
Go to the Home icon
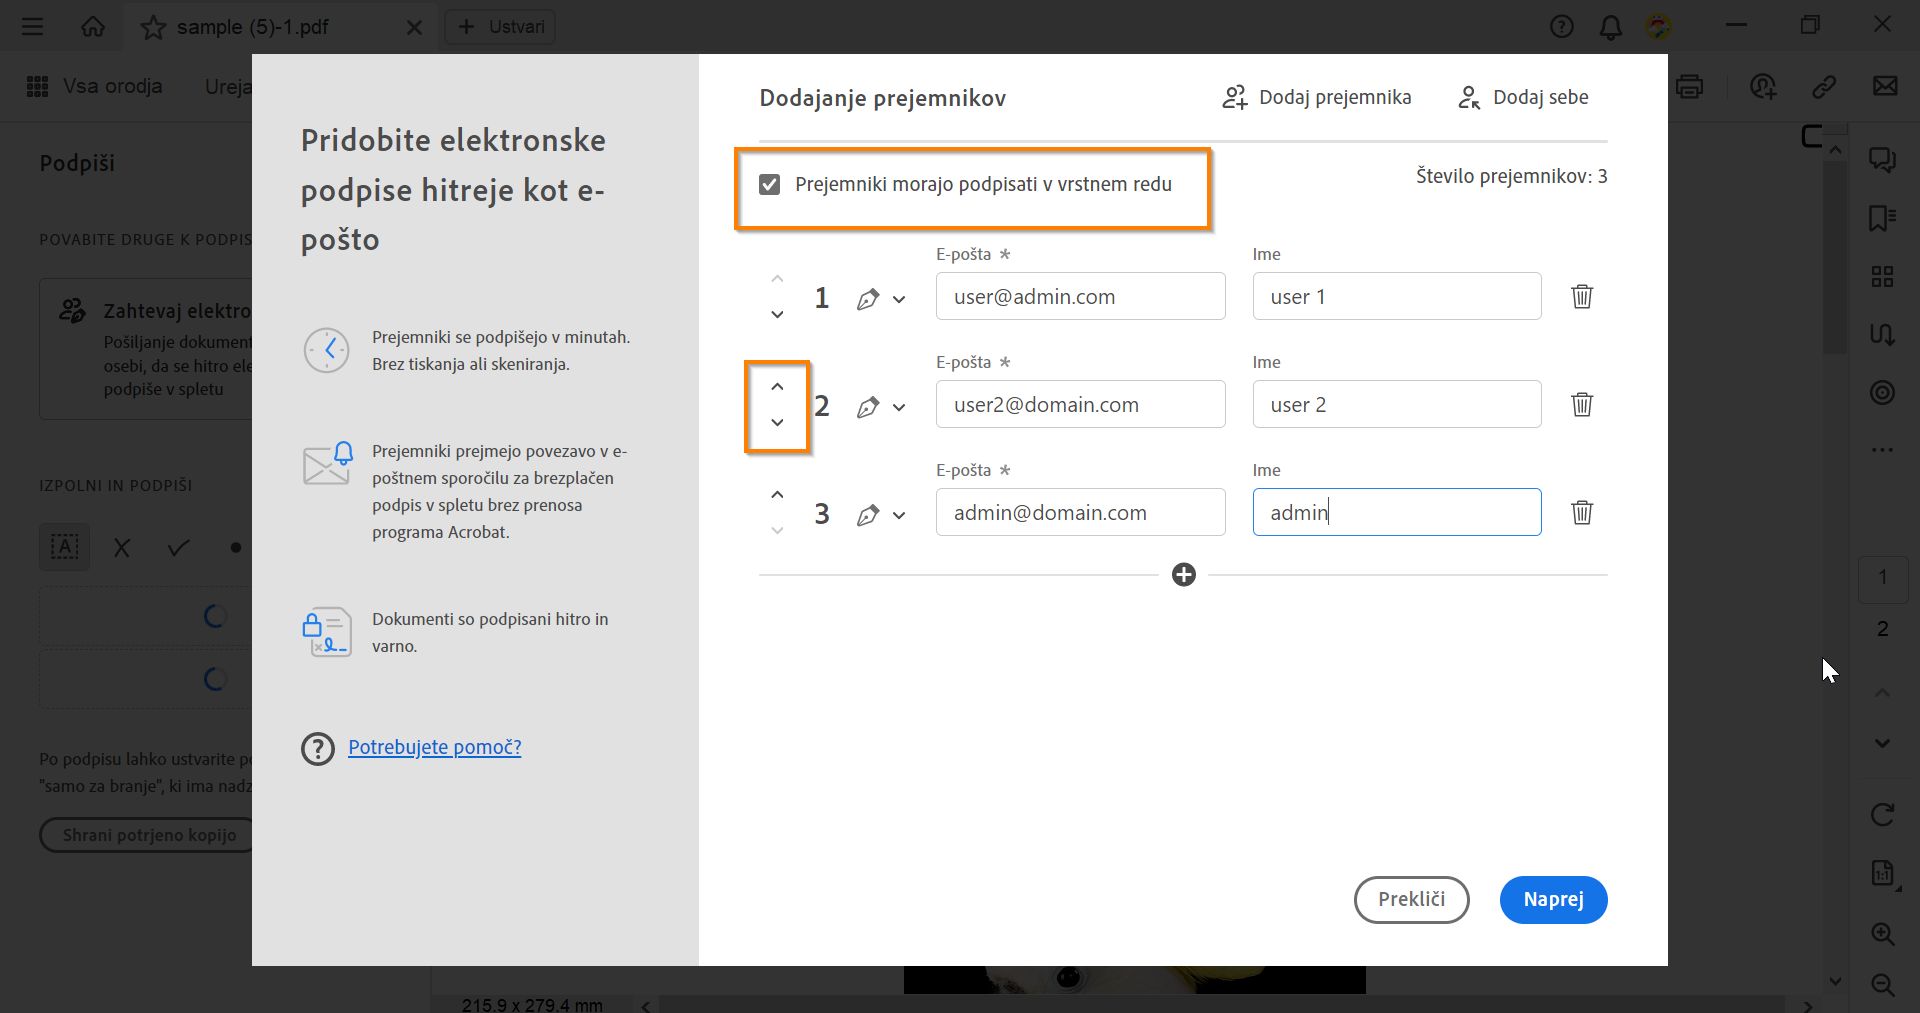tap(93, 26)
